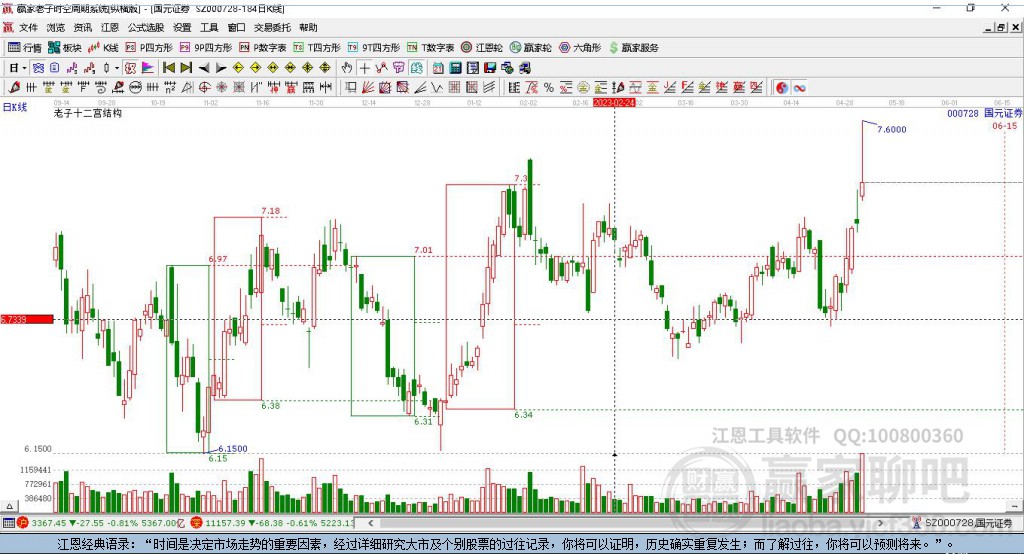1024x554 pixels.
Task: Click the 2023-02-24 date marker
Action: (614, 103)
